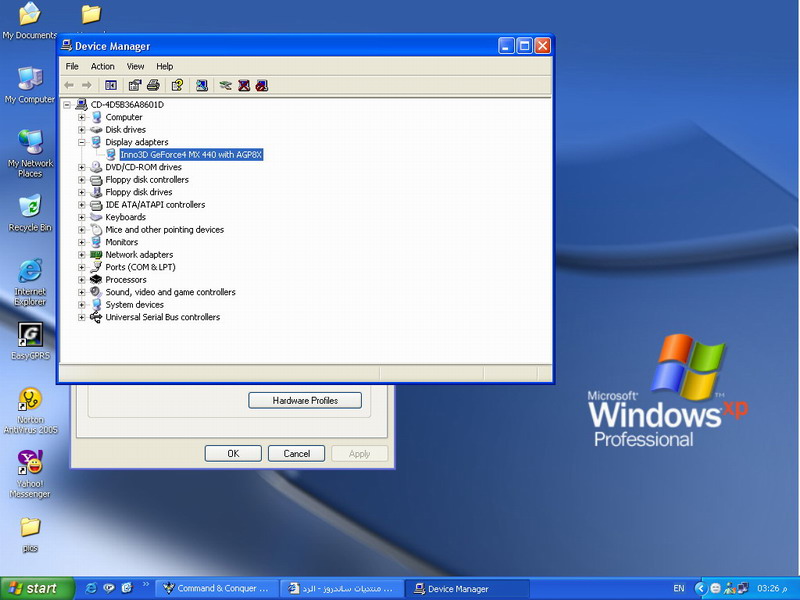Expand the Floppy disk controllers category
This screenshot has width=800, height=600.
[81, 180]
